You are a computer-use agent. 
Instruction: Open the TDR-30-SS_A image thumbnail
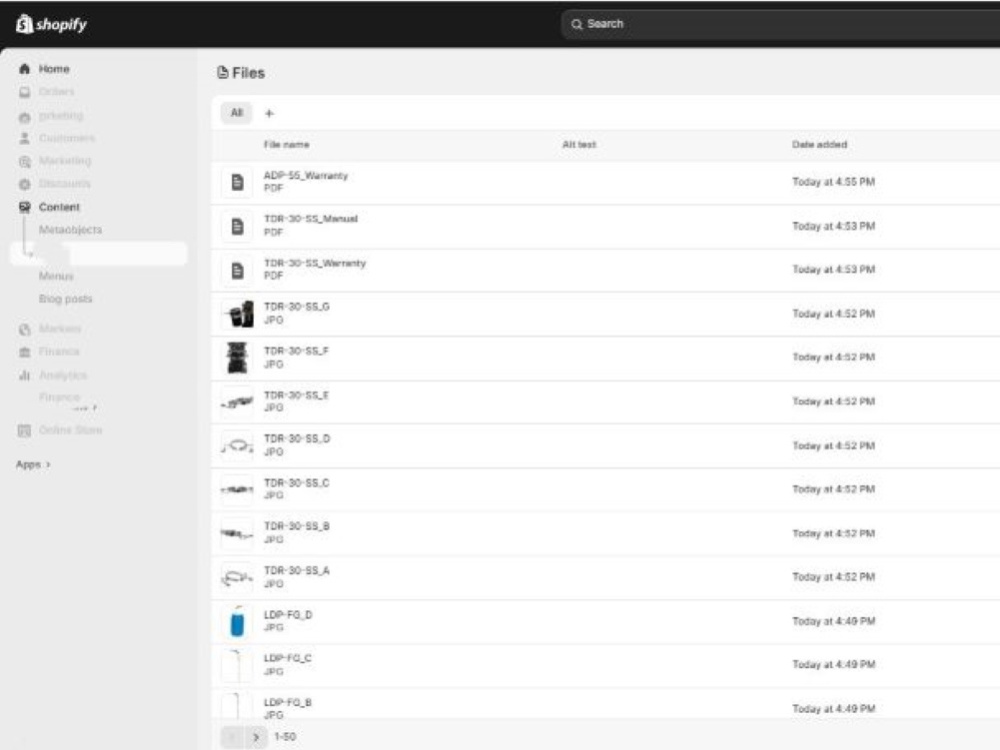[x=237, y=577]
